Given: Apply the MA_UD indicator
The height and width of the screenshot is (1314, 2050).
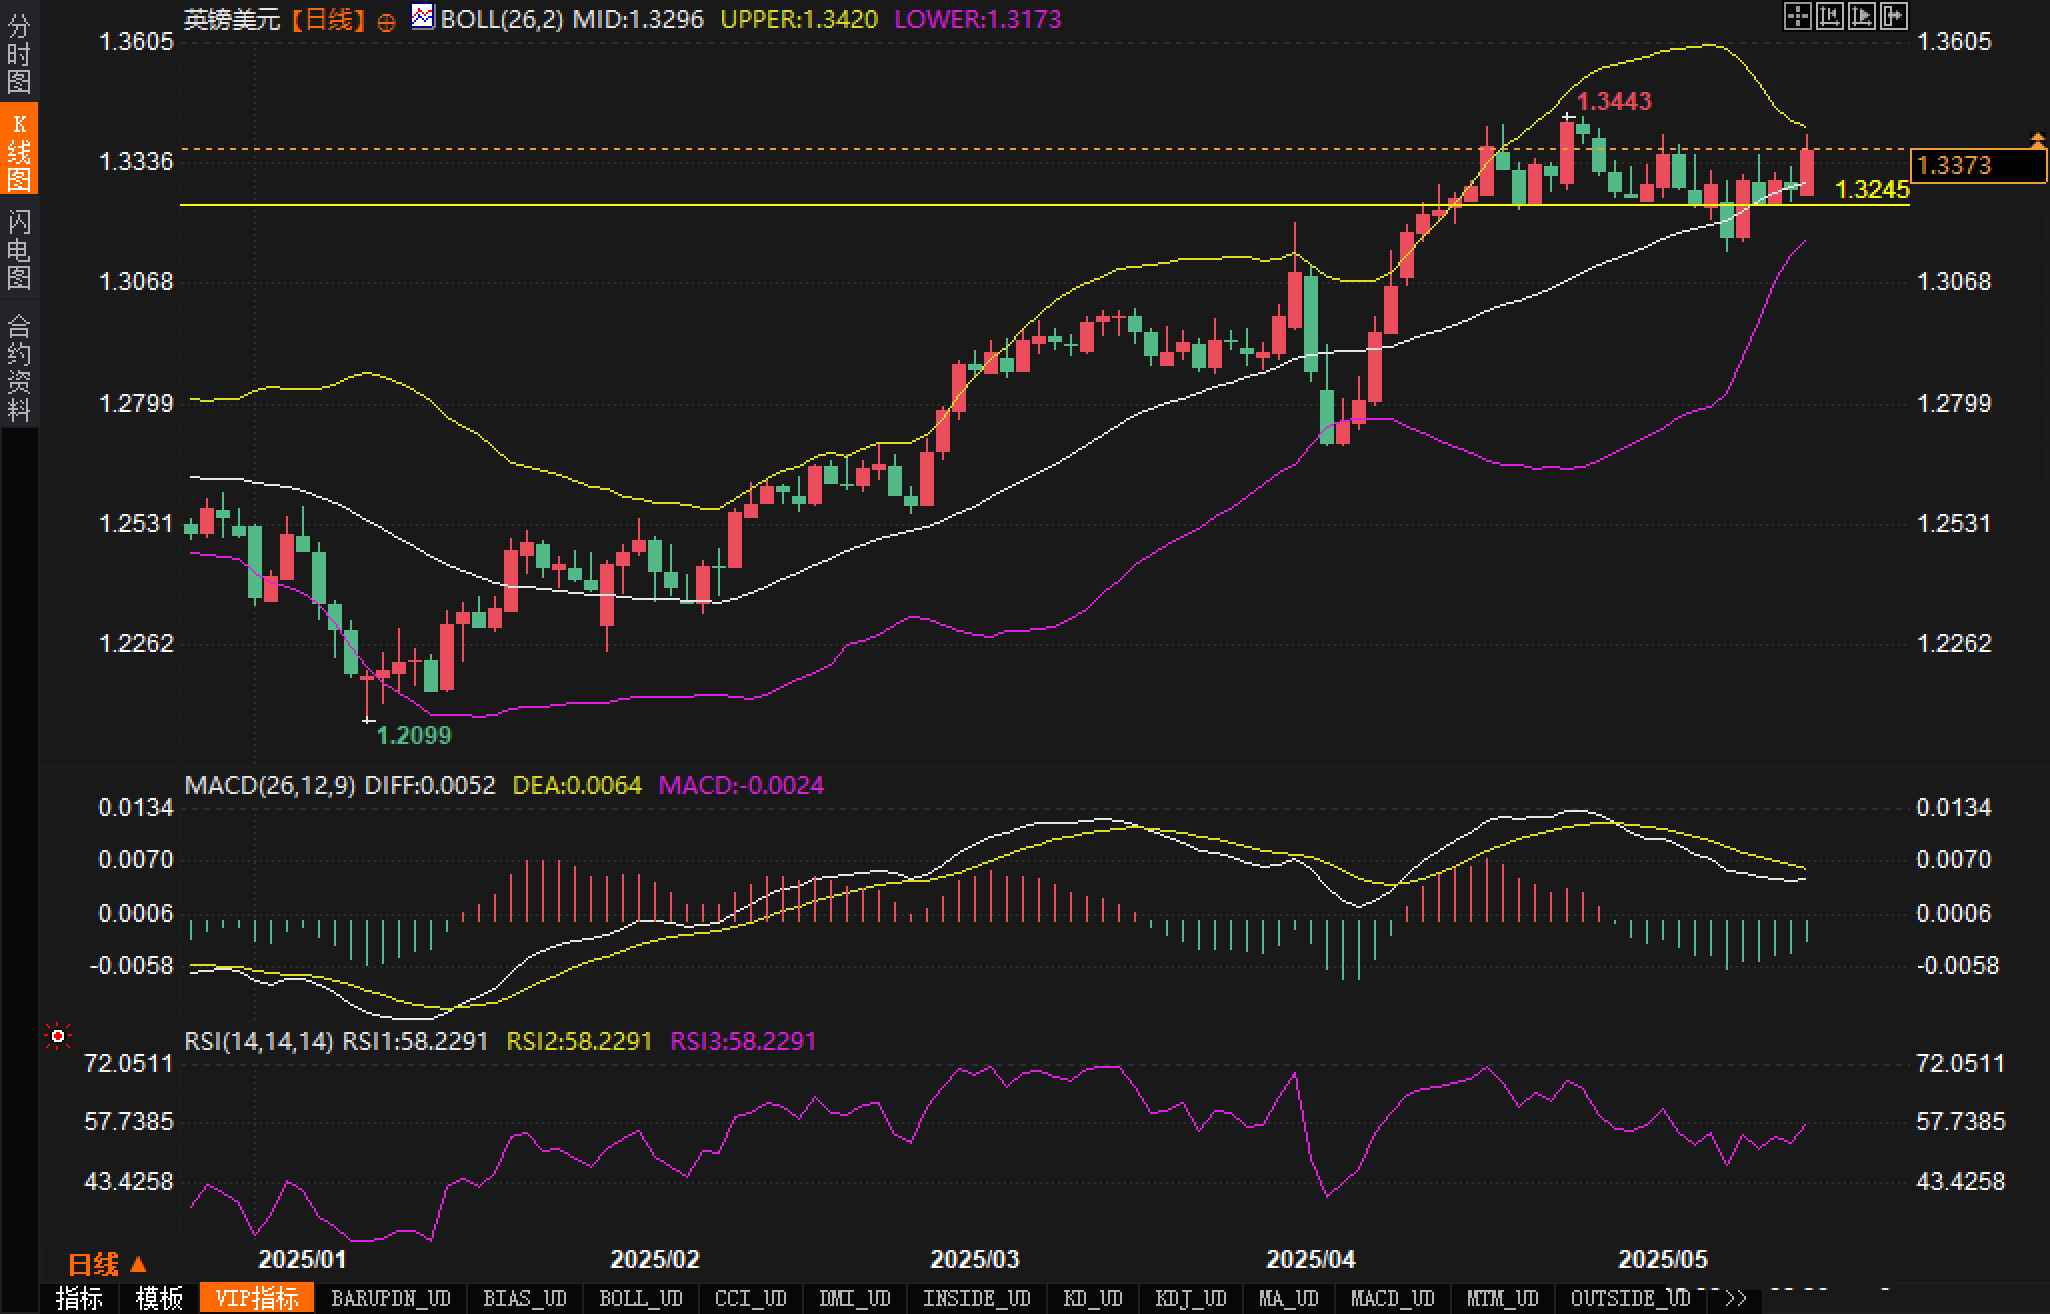Looking at the screenshot, I should click(x=1289, y=1299).
